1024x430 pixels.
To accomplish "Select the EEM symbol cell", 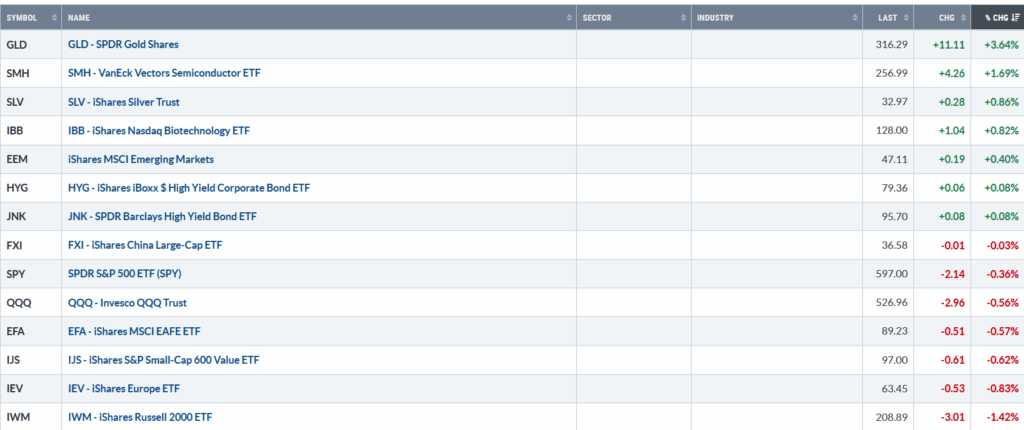I will tap(31, 159).
